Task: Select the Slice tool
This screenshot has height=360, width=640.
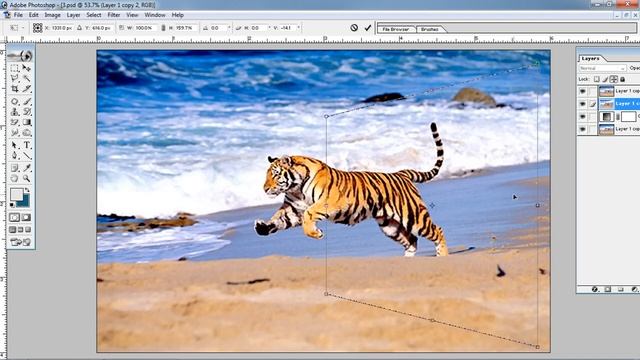Action: coord(27,89)
